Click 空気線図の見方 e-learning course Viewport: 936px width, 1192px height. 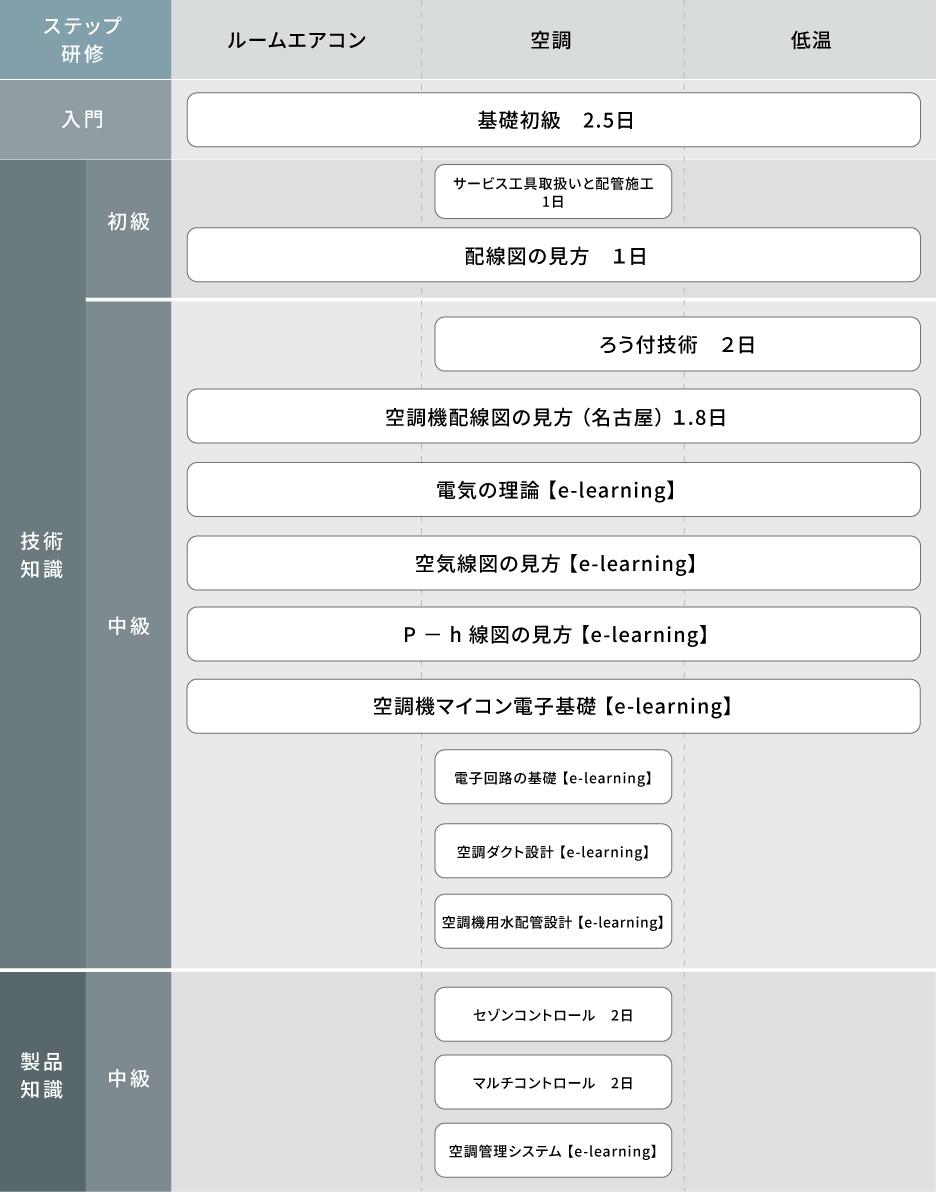(553, 563)
